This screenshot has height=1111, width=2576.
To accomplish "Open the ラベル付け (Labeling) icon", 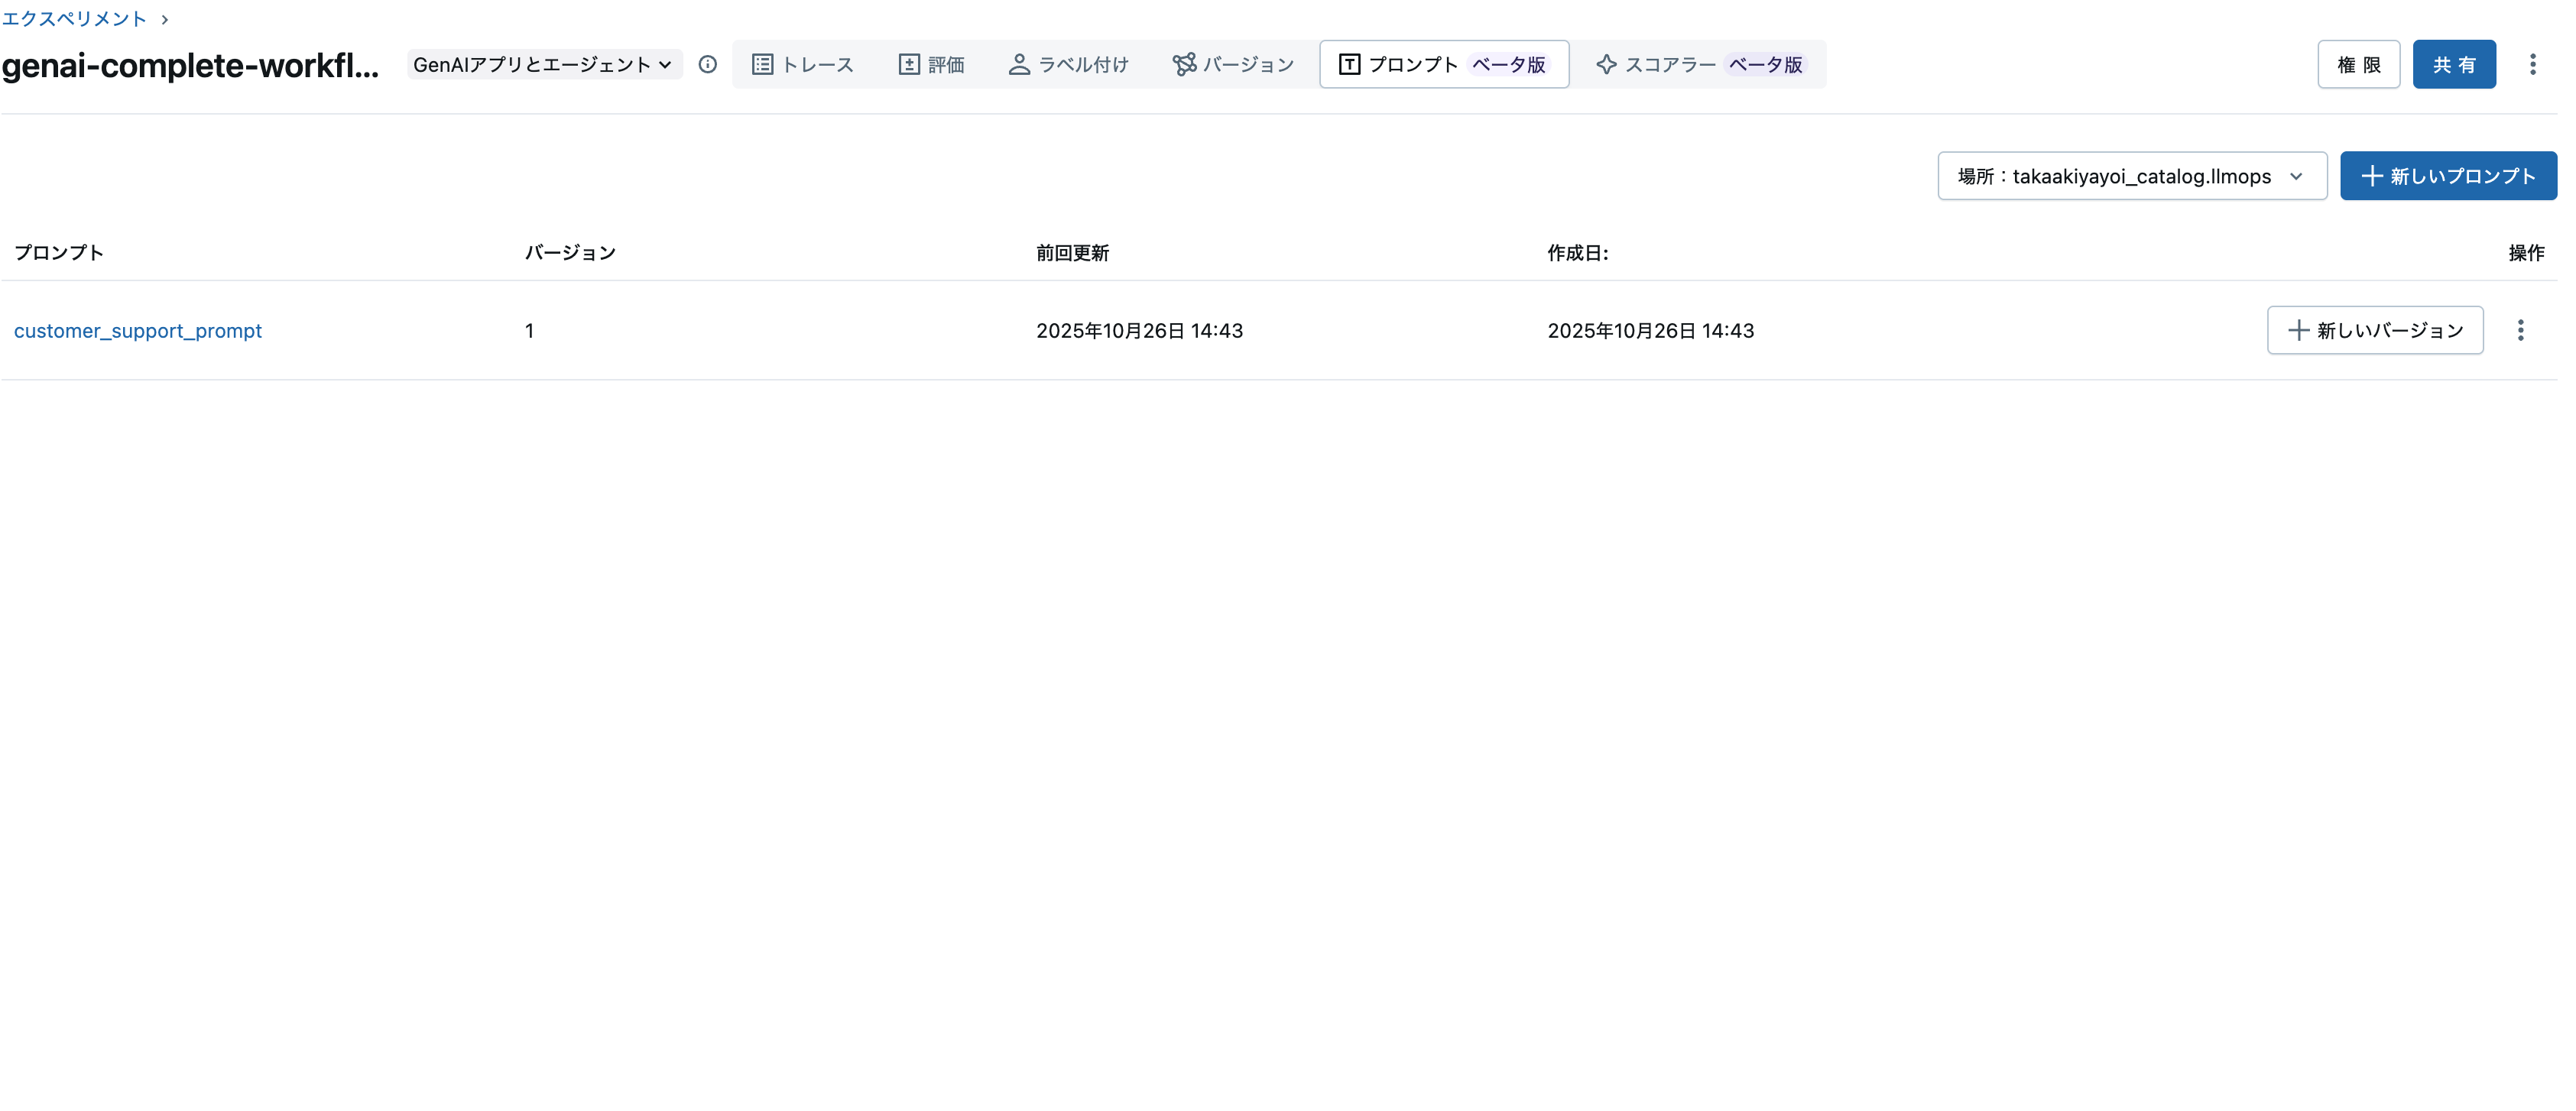I will click(x=1019, y=64).
